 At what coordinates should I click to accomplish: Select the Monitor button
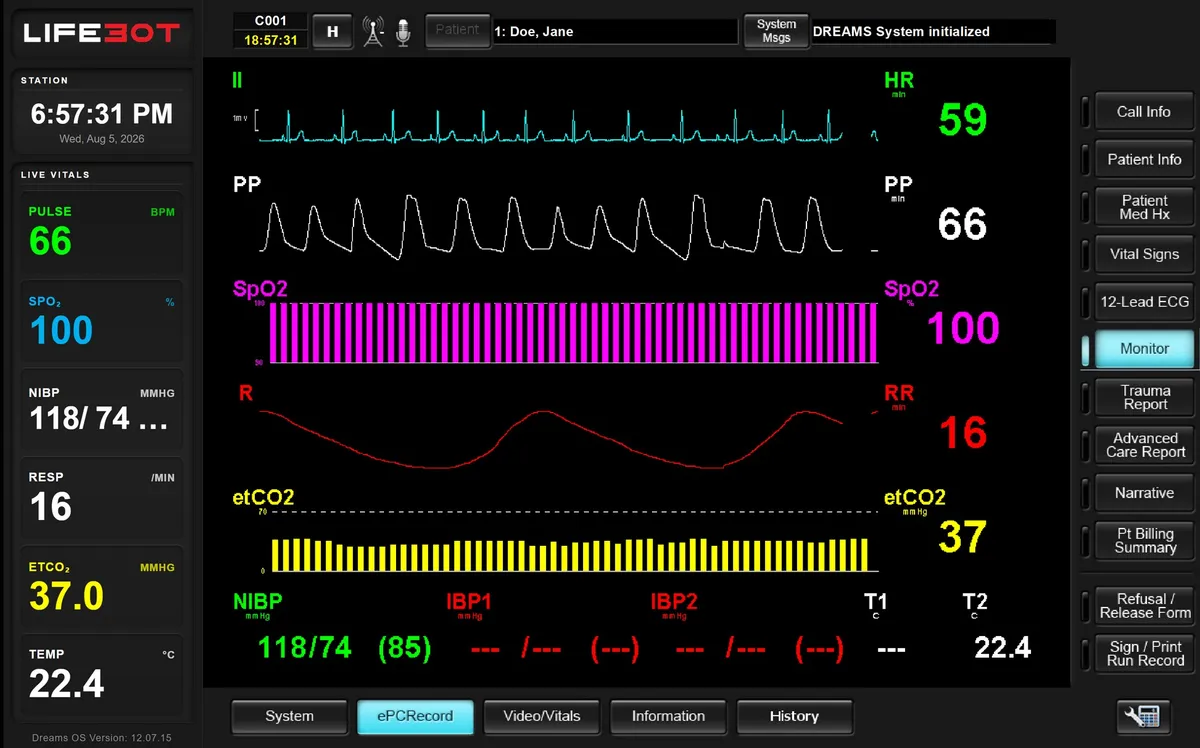point(1144,349)
